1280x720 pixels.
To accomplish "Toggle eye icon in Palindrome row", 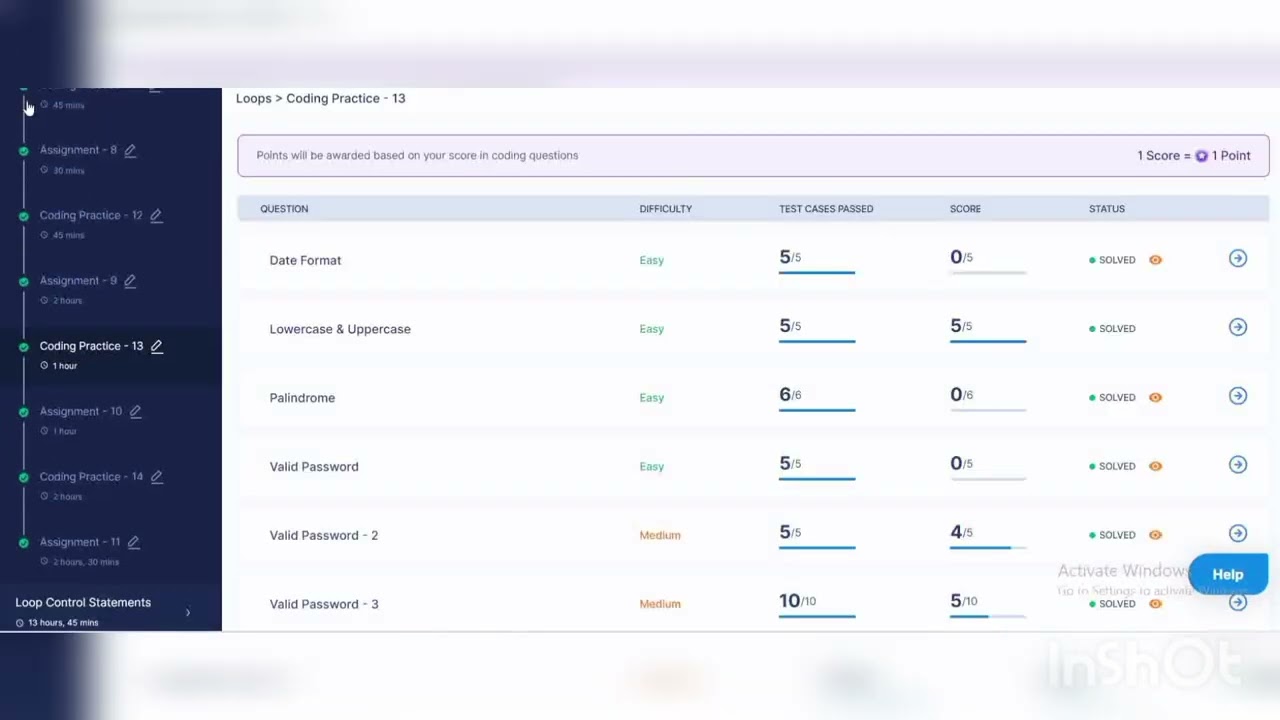I will click(x=1155, y=397).
